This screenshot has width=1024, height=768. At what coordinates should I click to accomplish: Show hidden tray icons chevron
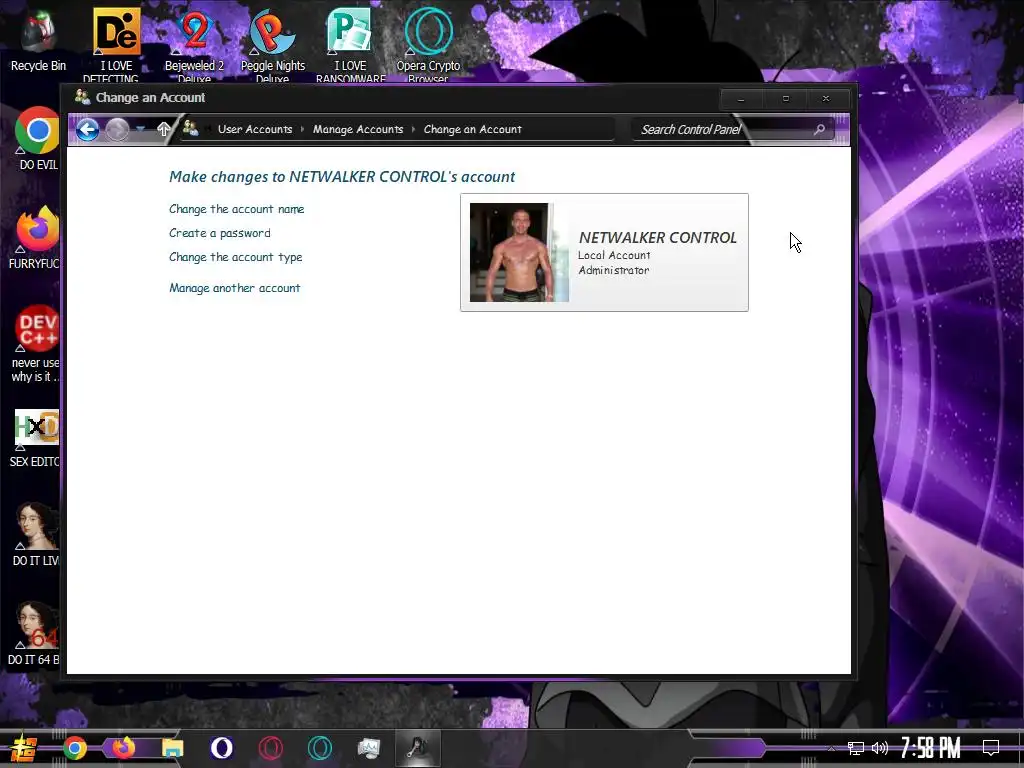tap(831, 748)
